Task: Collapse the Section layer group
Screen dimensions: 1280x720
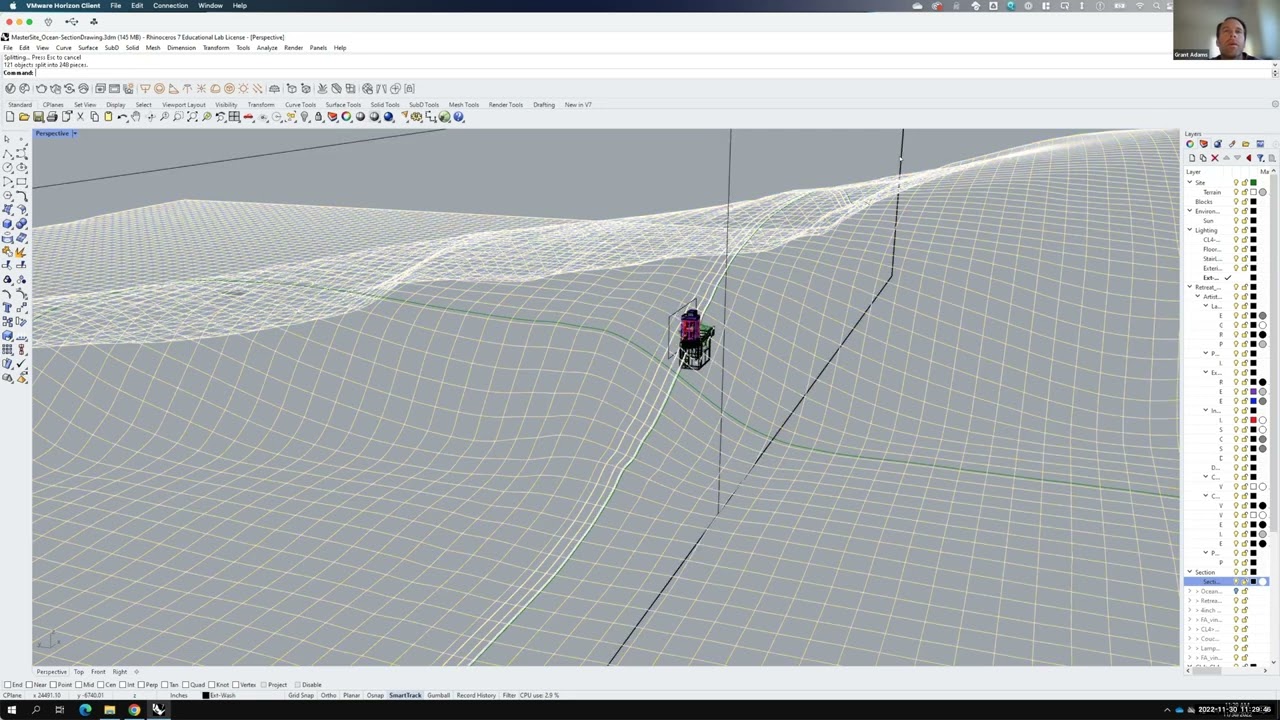Action: click(1190, 572)
